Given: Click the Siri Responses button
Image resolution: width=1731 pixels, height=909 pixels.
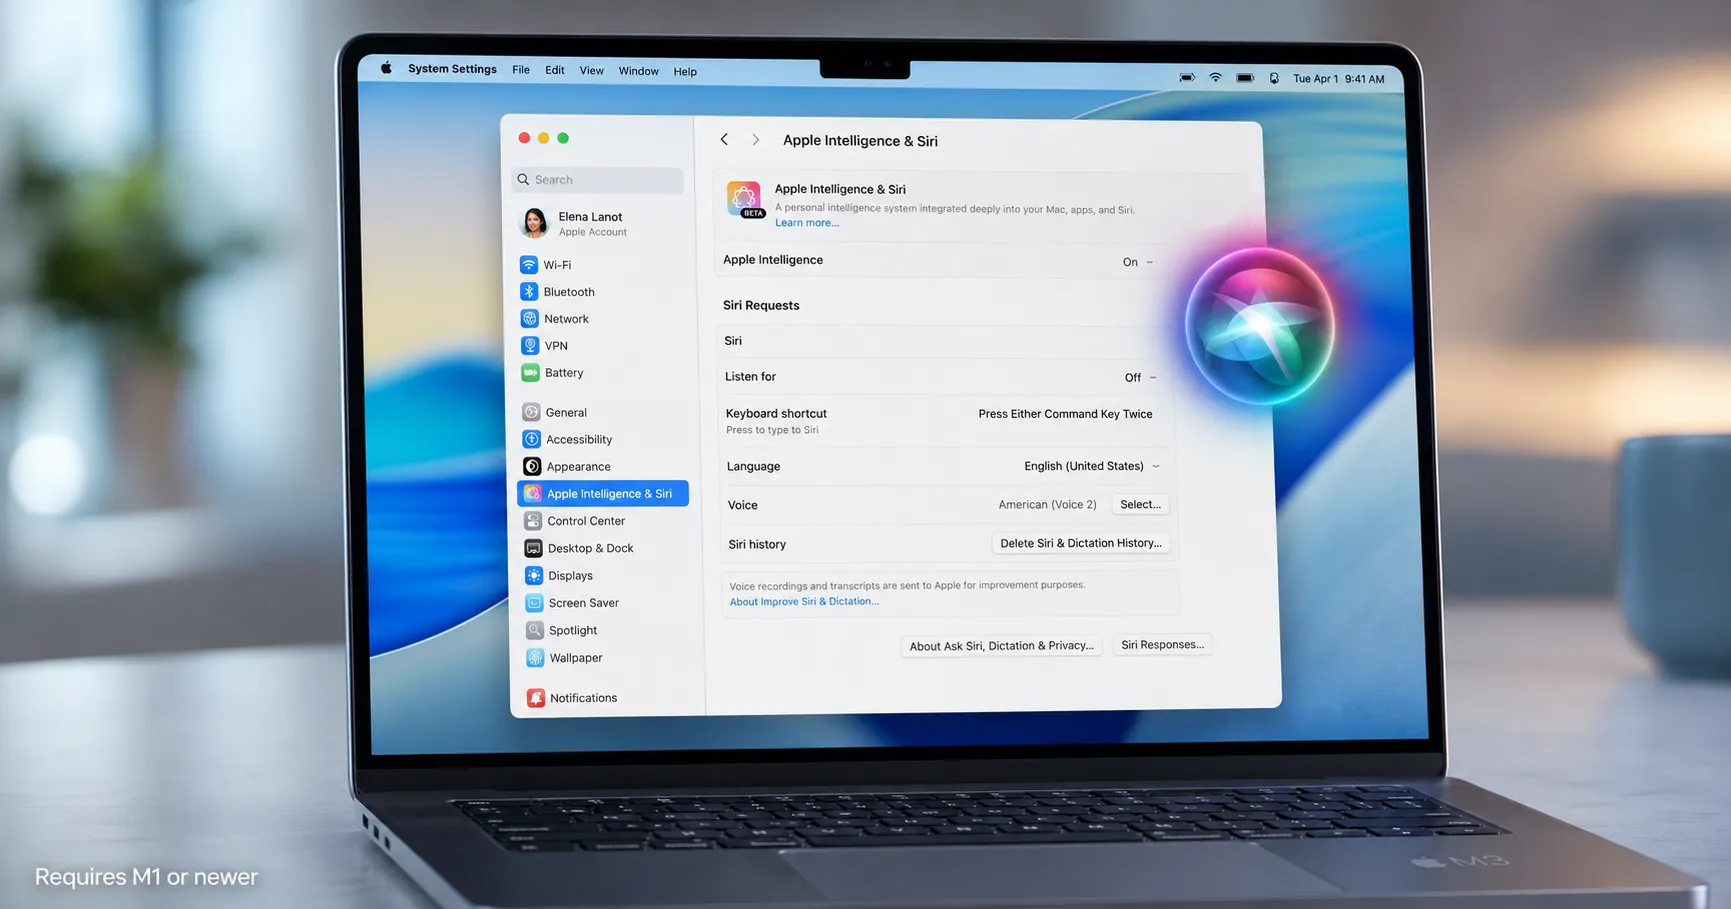Looking at the screenshot, I should [x=1162, y=645].
